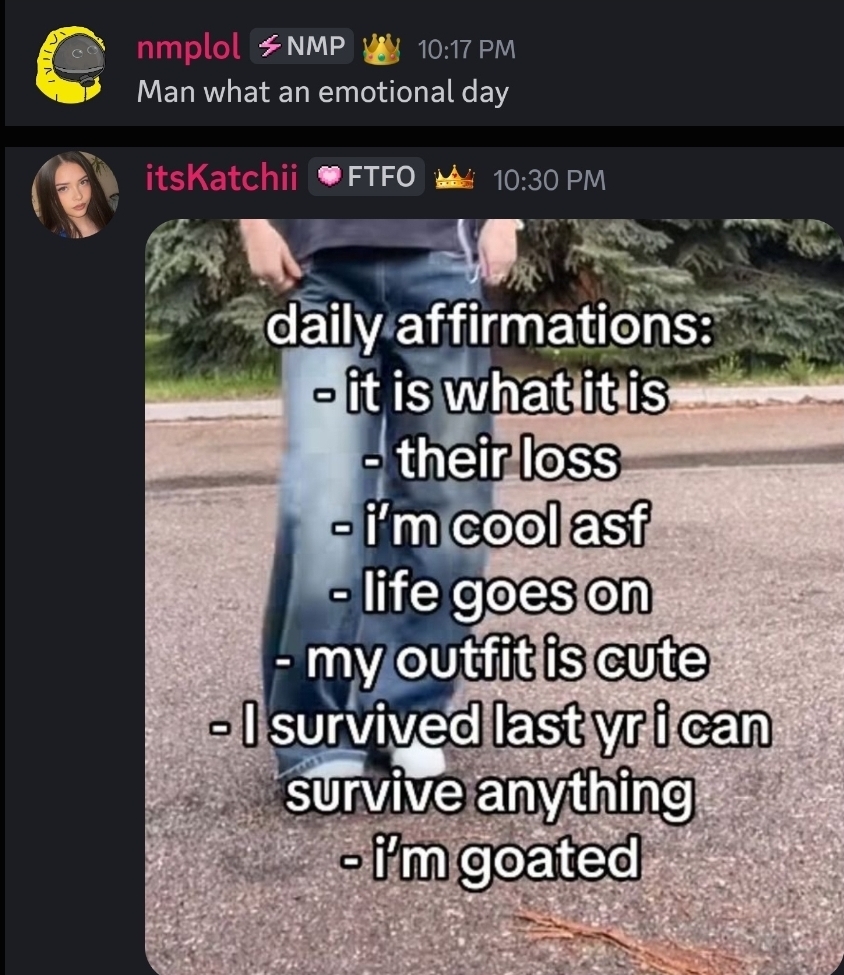The width and height of the screenshot is (844, 975).
Task: Select the 10:30 PM timestamp
Action: pyautogui.click(x=549, y=180)
